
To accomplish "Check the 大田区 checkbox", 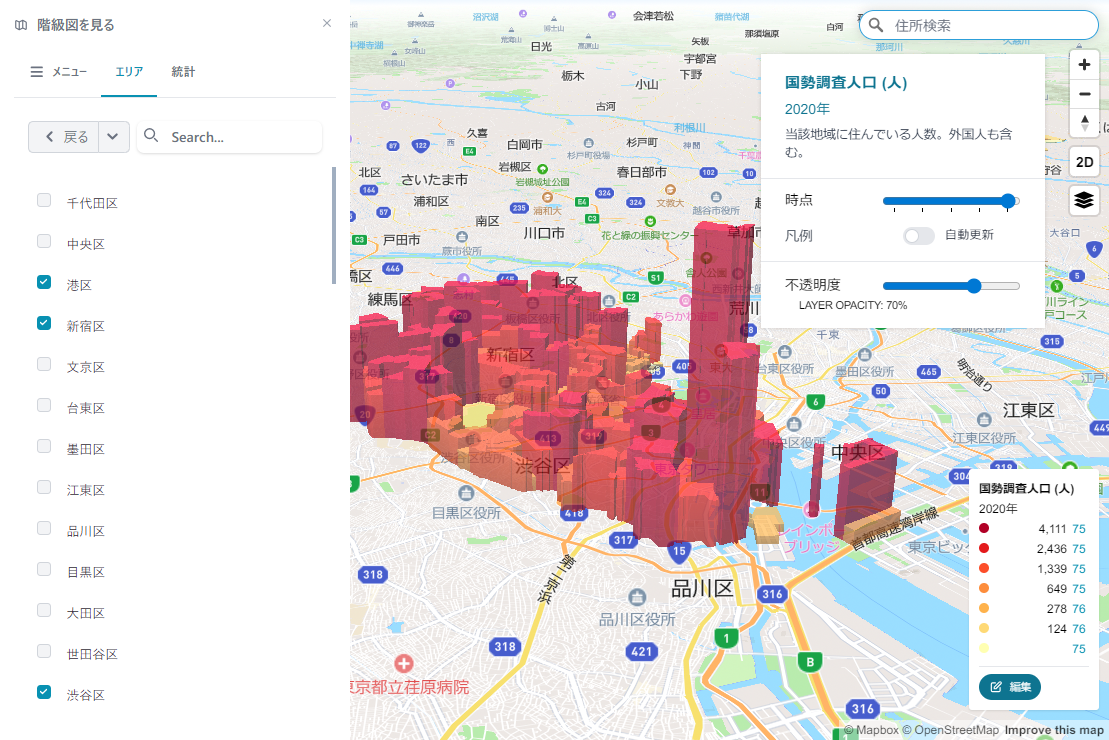I will click(44, 611).
